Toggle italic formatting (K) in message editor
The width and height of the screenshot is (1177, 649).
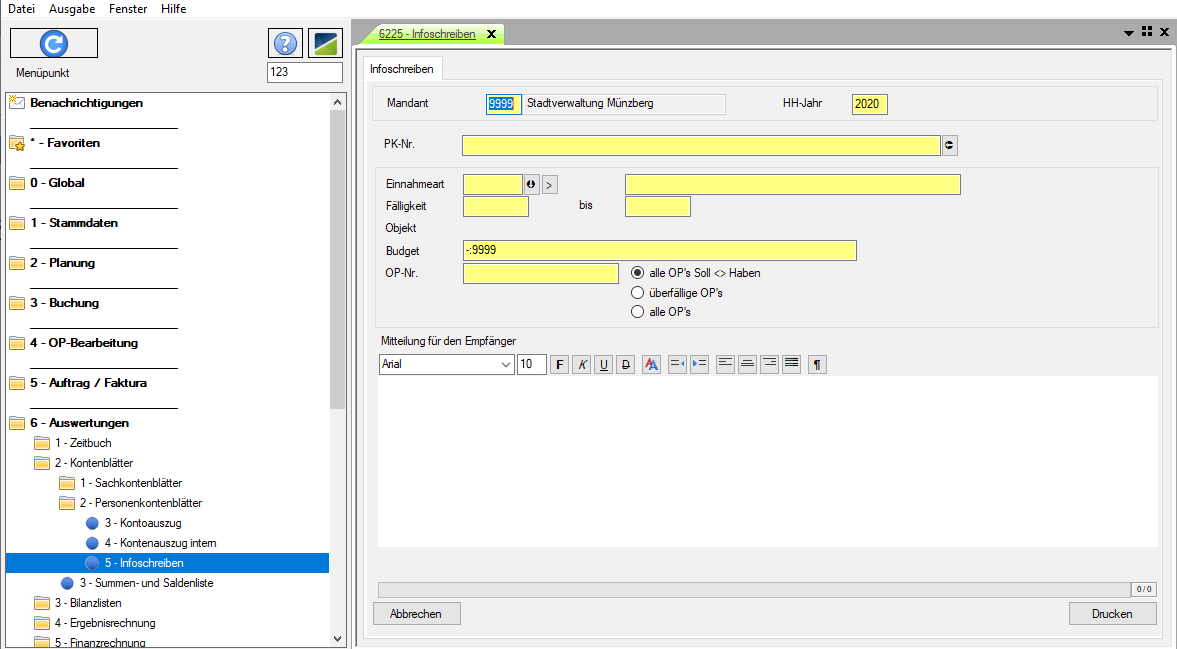click(582, 365)
